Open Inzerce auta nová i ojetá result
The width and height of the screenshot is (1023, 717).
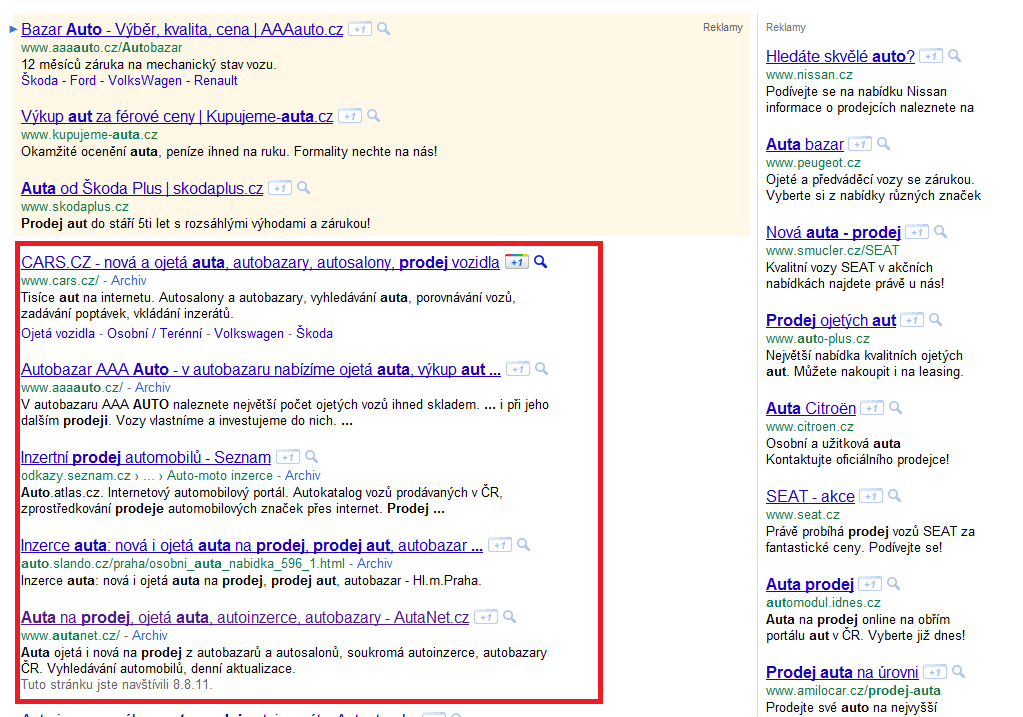[252, 545]
